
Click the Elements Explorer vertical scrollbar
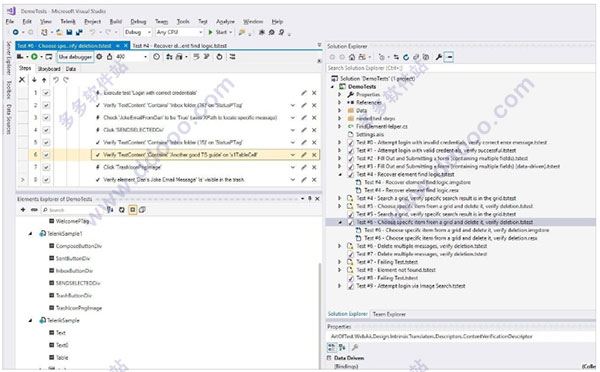pos(320,314)
